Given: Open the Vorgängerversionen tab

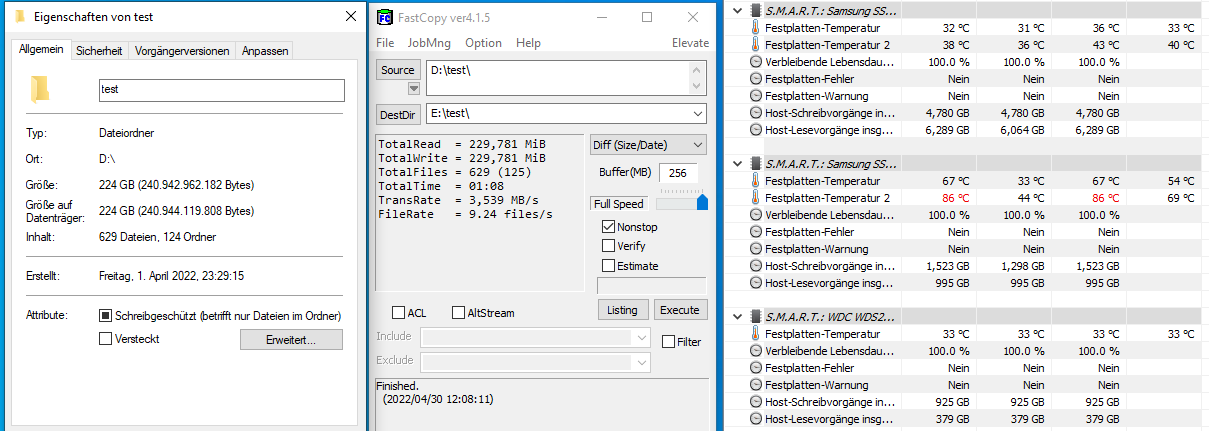Looking at the screenshot, I should (182, 50).
